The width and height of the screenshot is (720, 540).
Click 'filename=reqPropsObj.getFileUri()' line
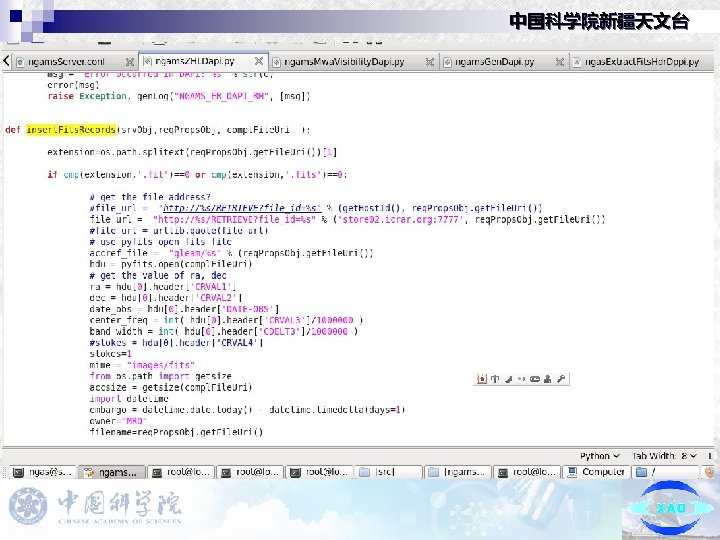[x=176, y=432]
